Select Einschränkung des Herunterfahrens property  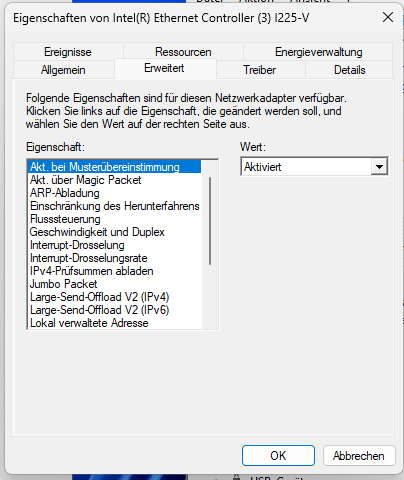[115, 206]
